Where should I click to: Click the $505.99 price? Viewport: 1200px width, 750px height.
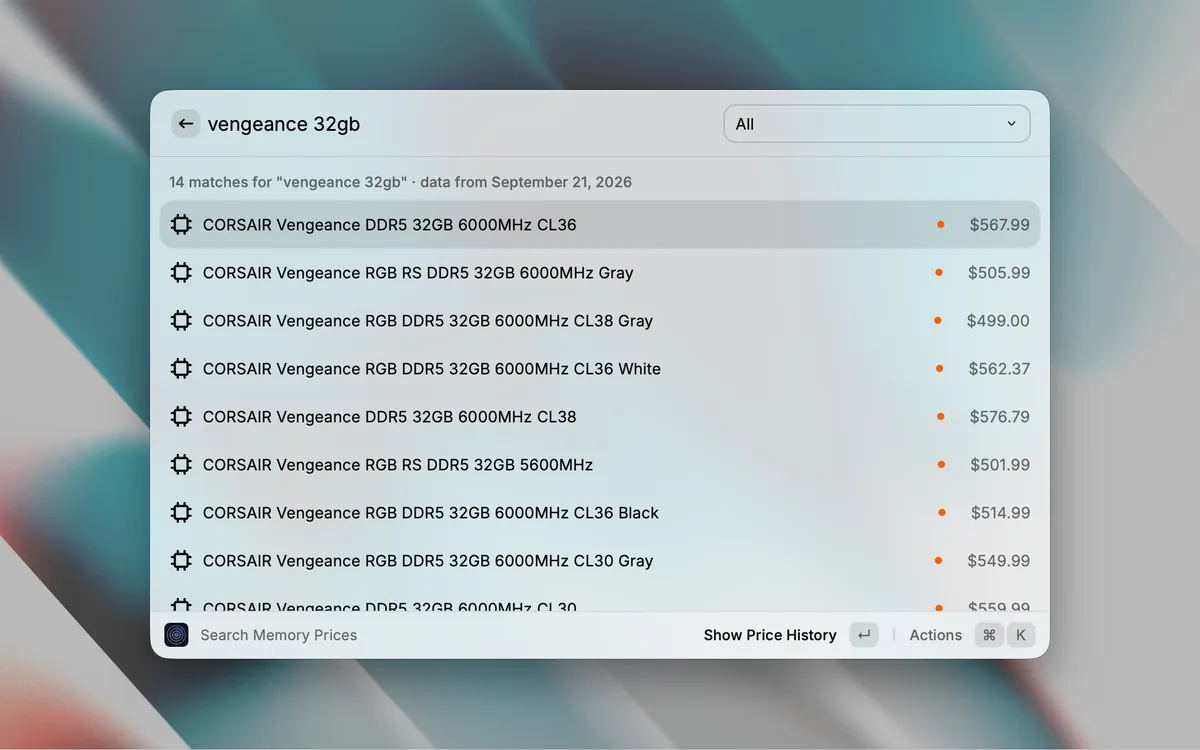(x=998, y=273)
